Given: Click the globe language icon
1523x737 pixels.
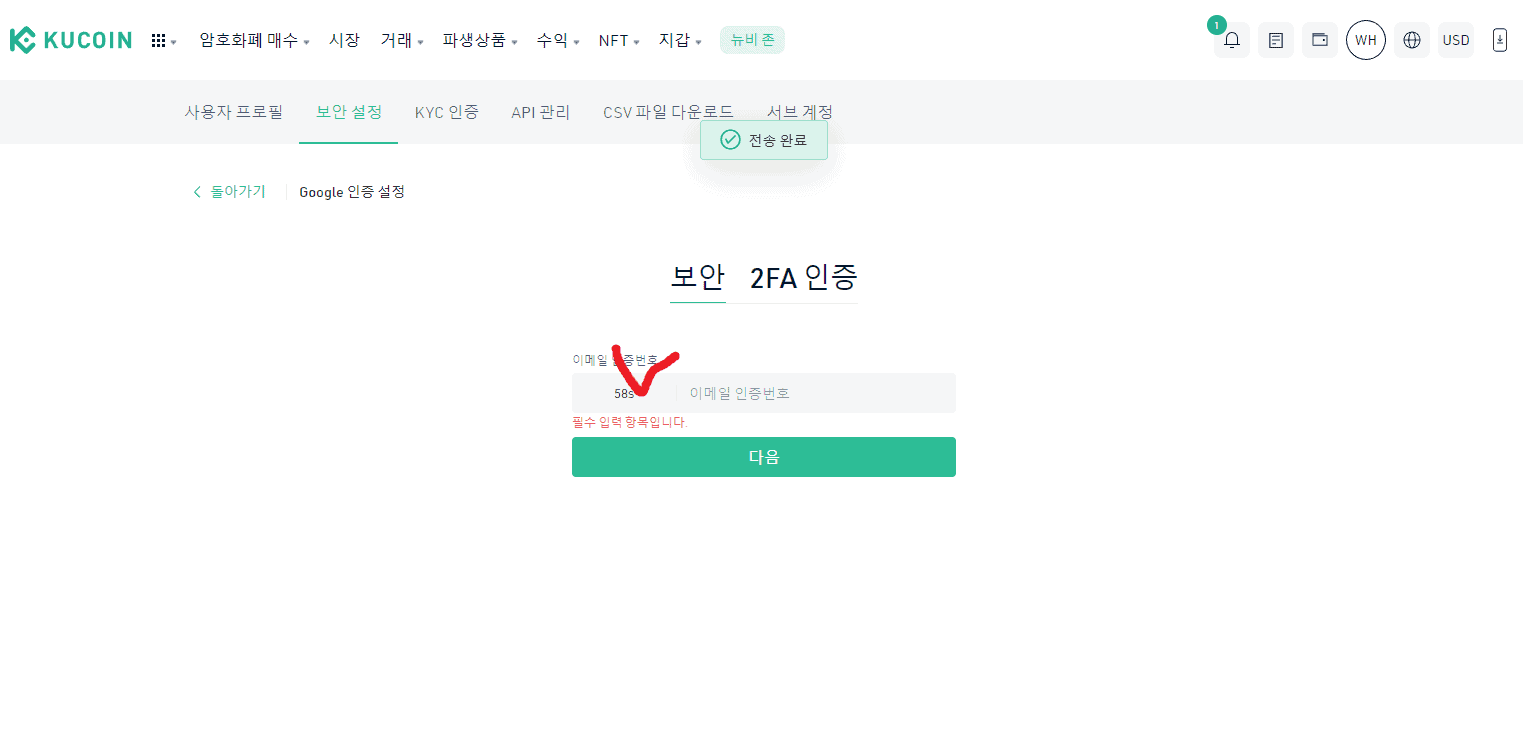Looking at the screenshot, I should (x=1411, y=40).
